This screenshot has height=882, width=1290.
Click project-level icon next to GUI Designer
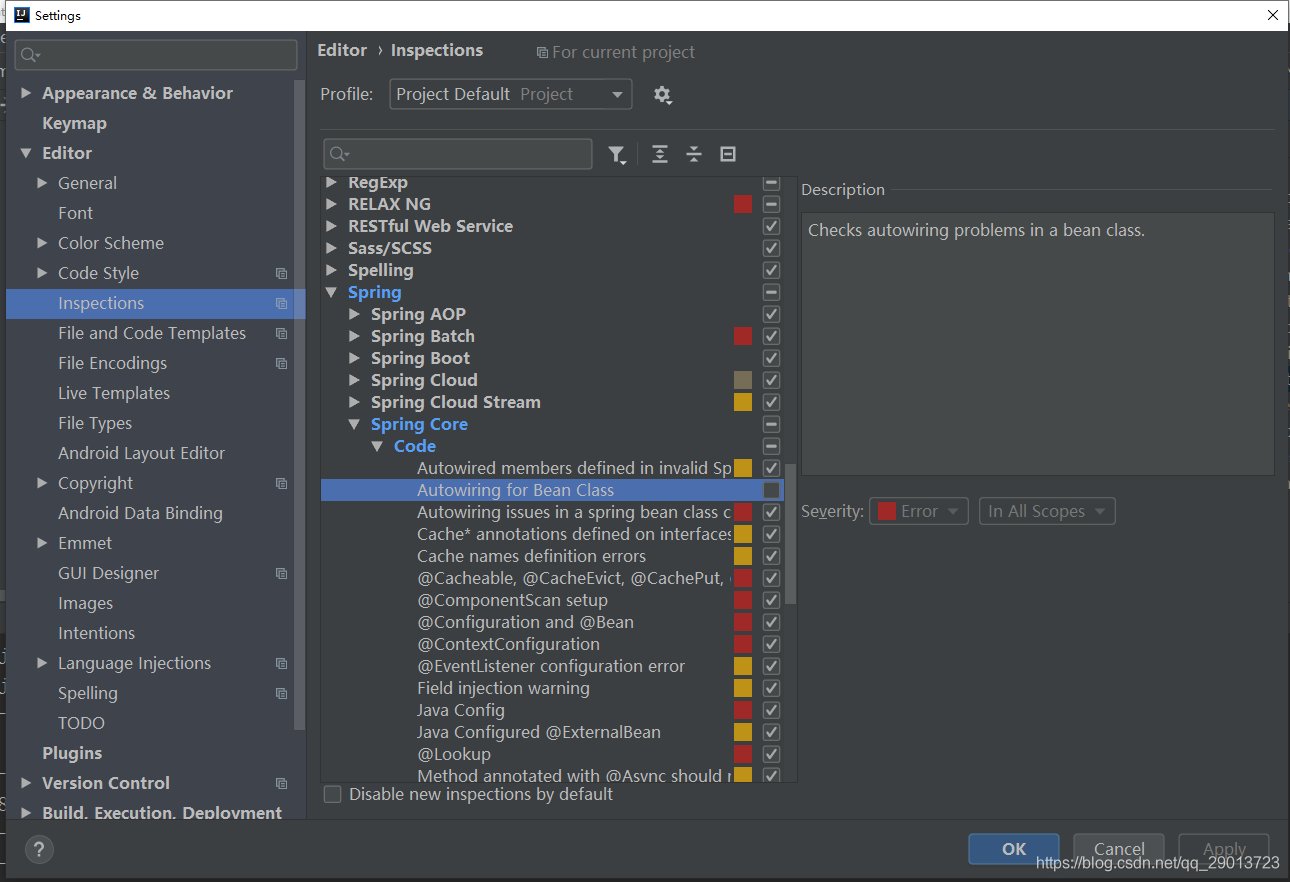281,573
